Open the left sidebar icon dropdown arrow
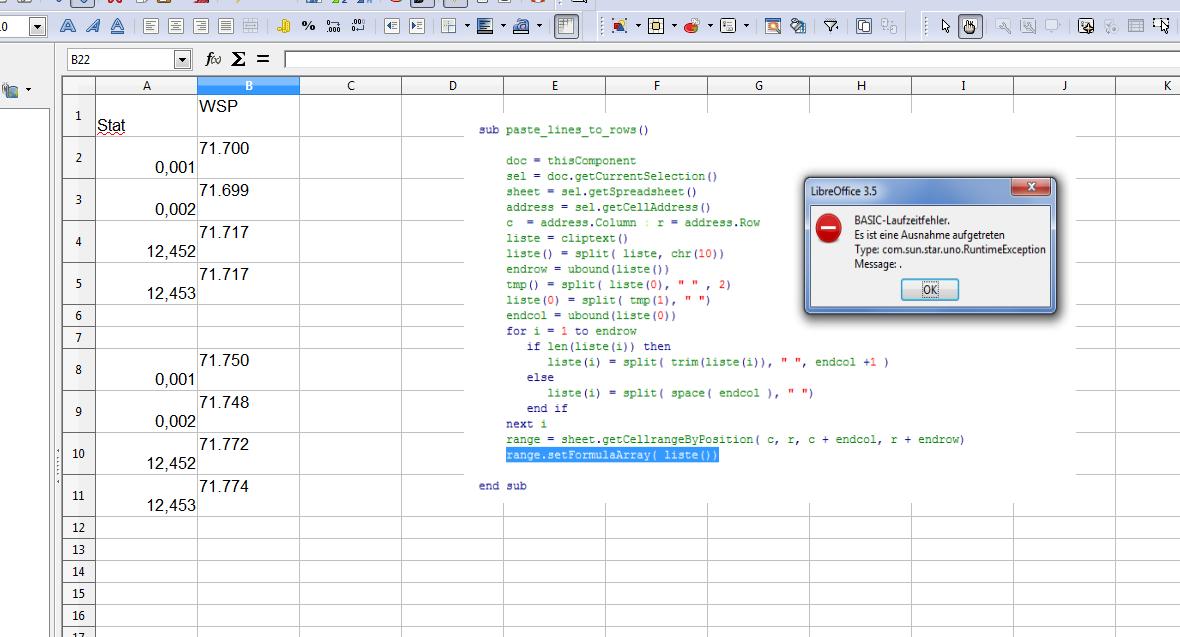Screen dimensions: 1180x637 click(29, 90)
